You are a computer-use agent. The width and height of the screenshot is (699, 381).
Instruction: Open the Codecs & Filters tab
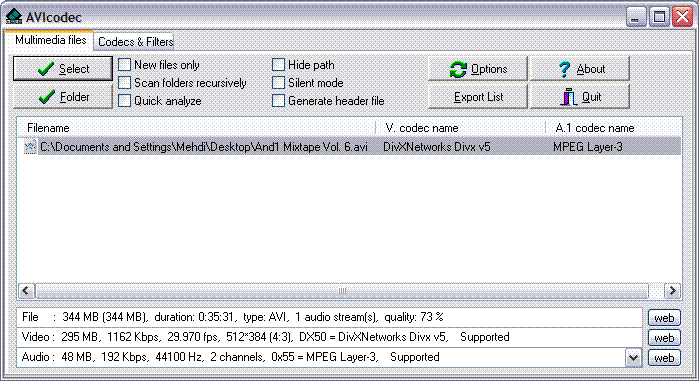coord(135,41)
